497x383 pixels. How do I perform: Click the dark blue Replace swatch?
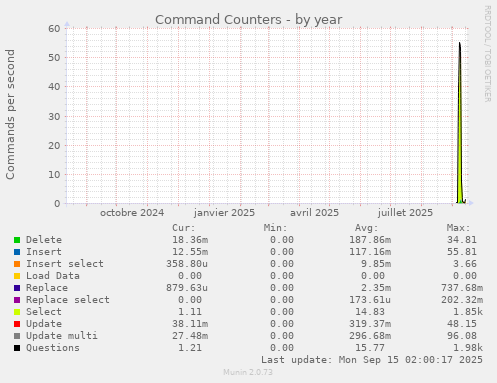[17, 288]
